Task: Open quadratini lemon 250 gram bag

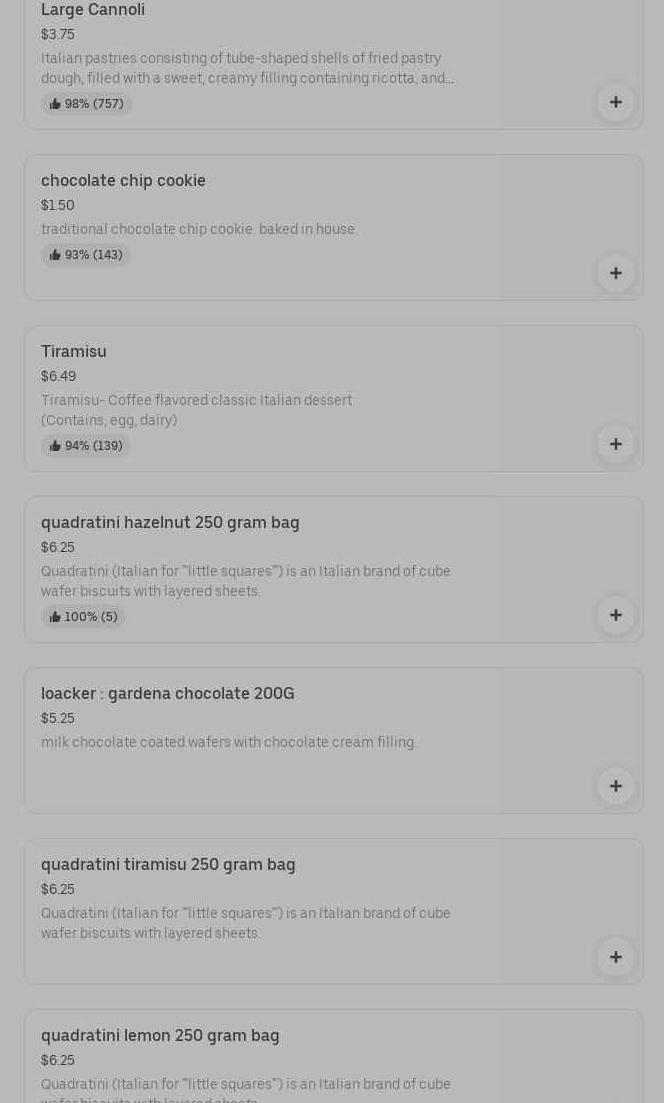Action: [x=160, y=1036]
